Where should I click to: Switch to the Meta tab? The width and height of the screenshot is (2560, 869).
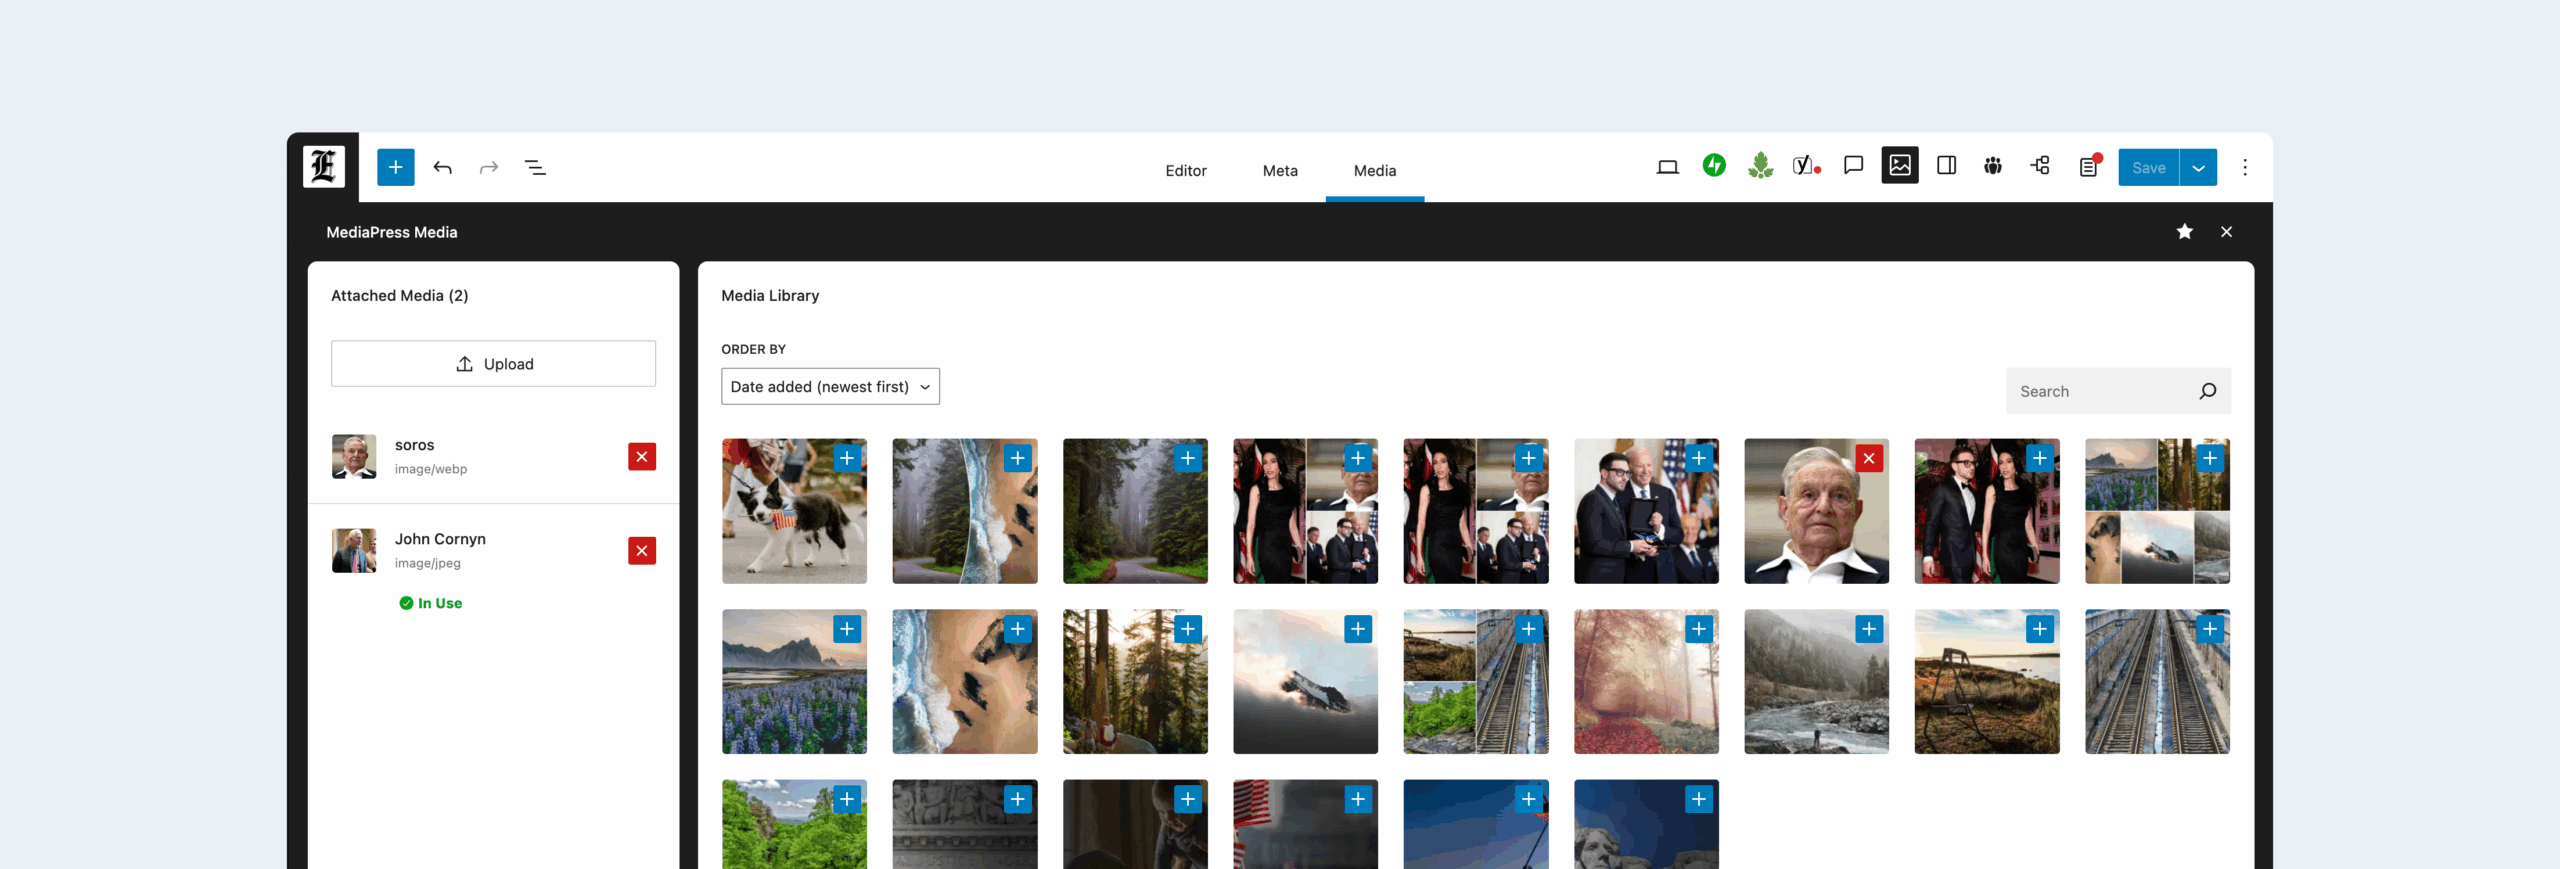pyautogui.click(x=1279, y=171)
